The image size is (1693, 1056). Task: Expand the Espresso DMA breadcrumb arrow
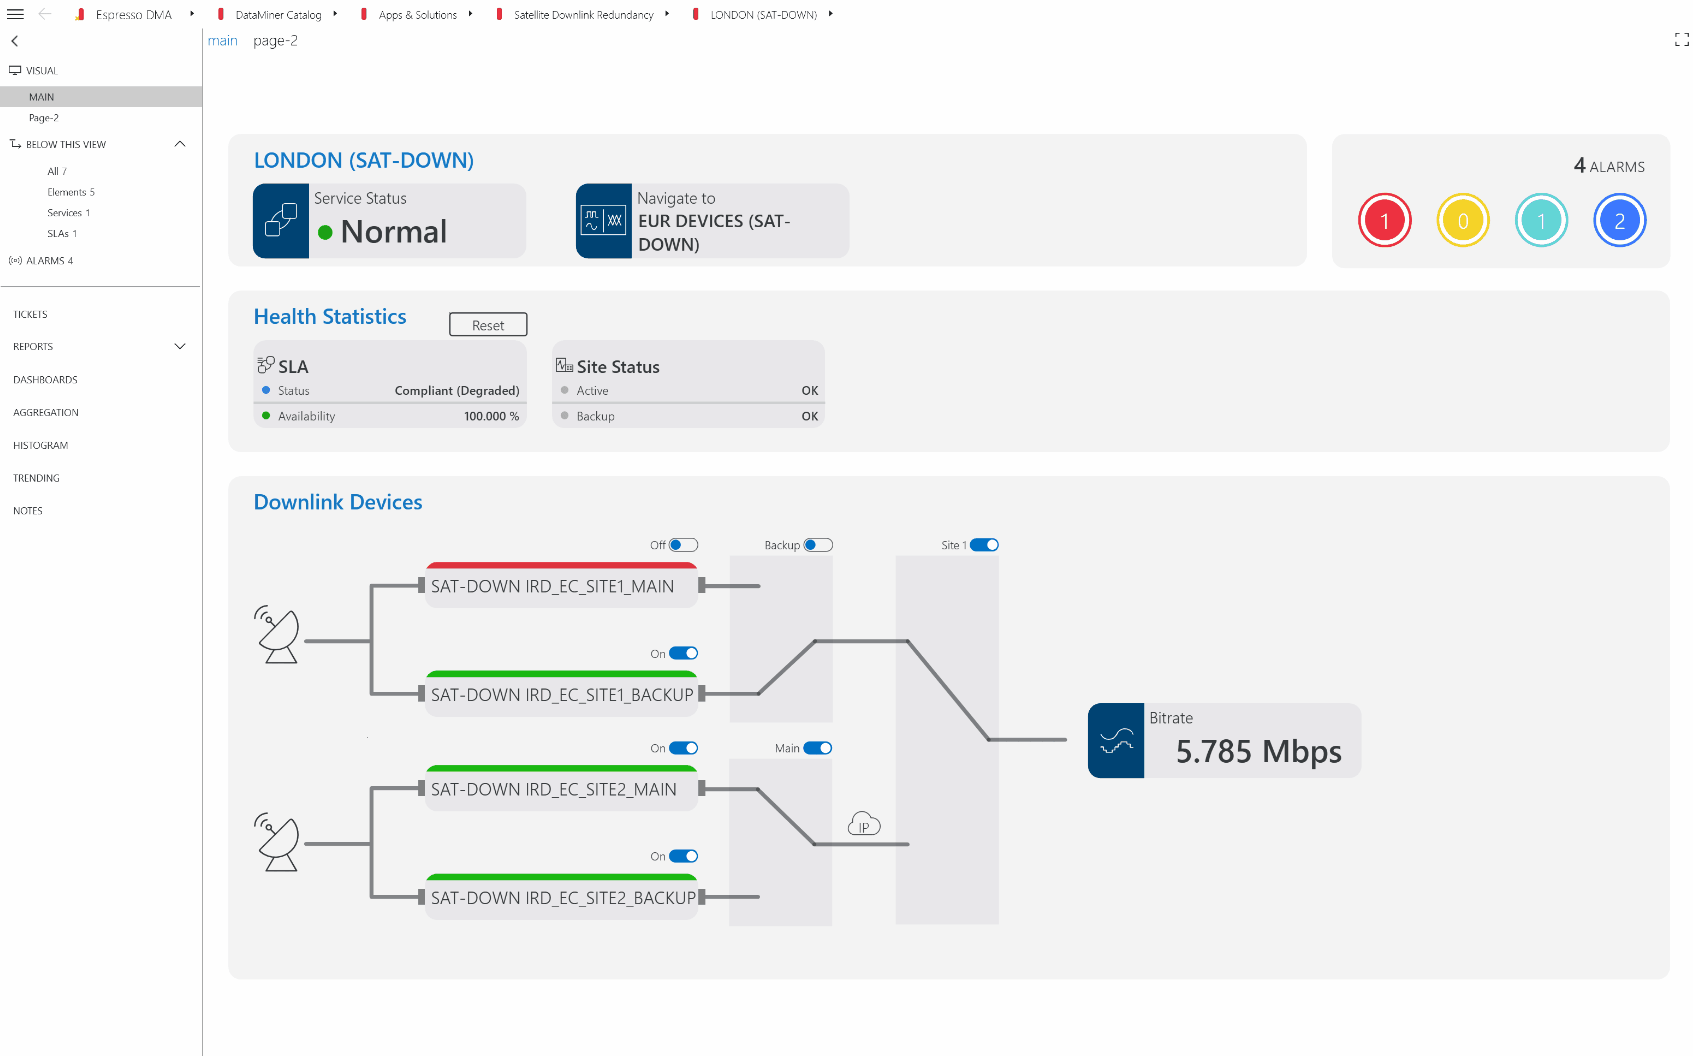(x=192, y=14)
